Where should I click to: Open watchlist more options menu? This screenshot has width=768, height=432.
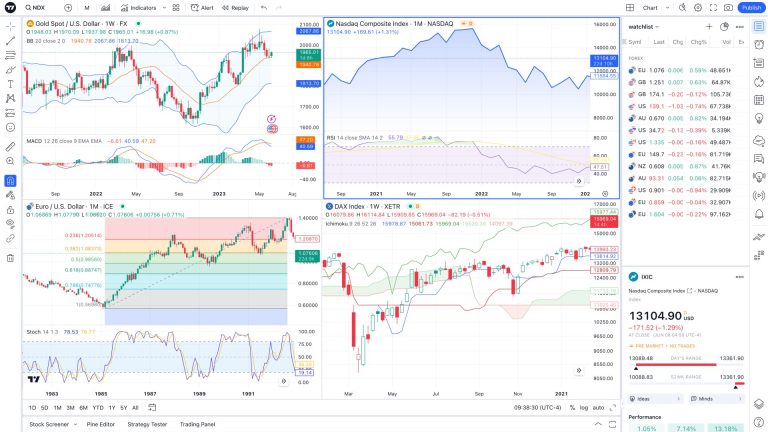(x=740, y=27)
